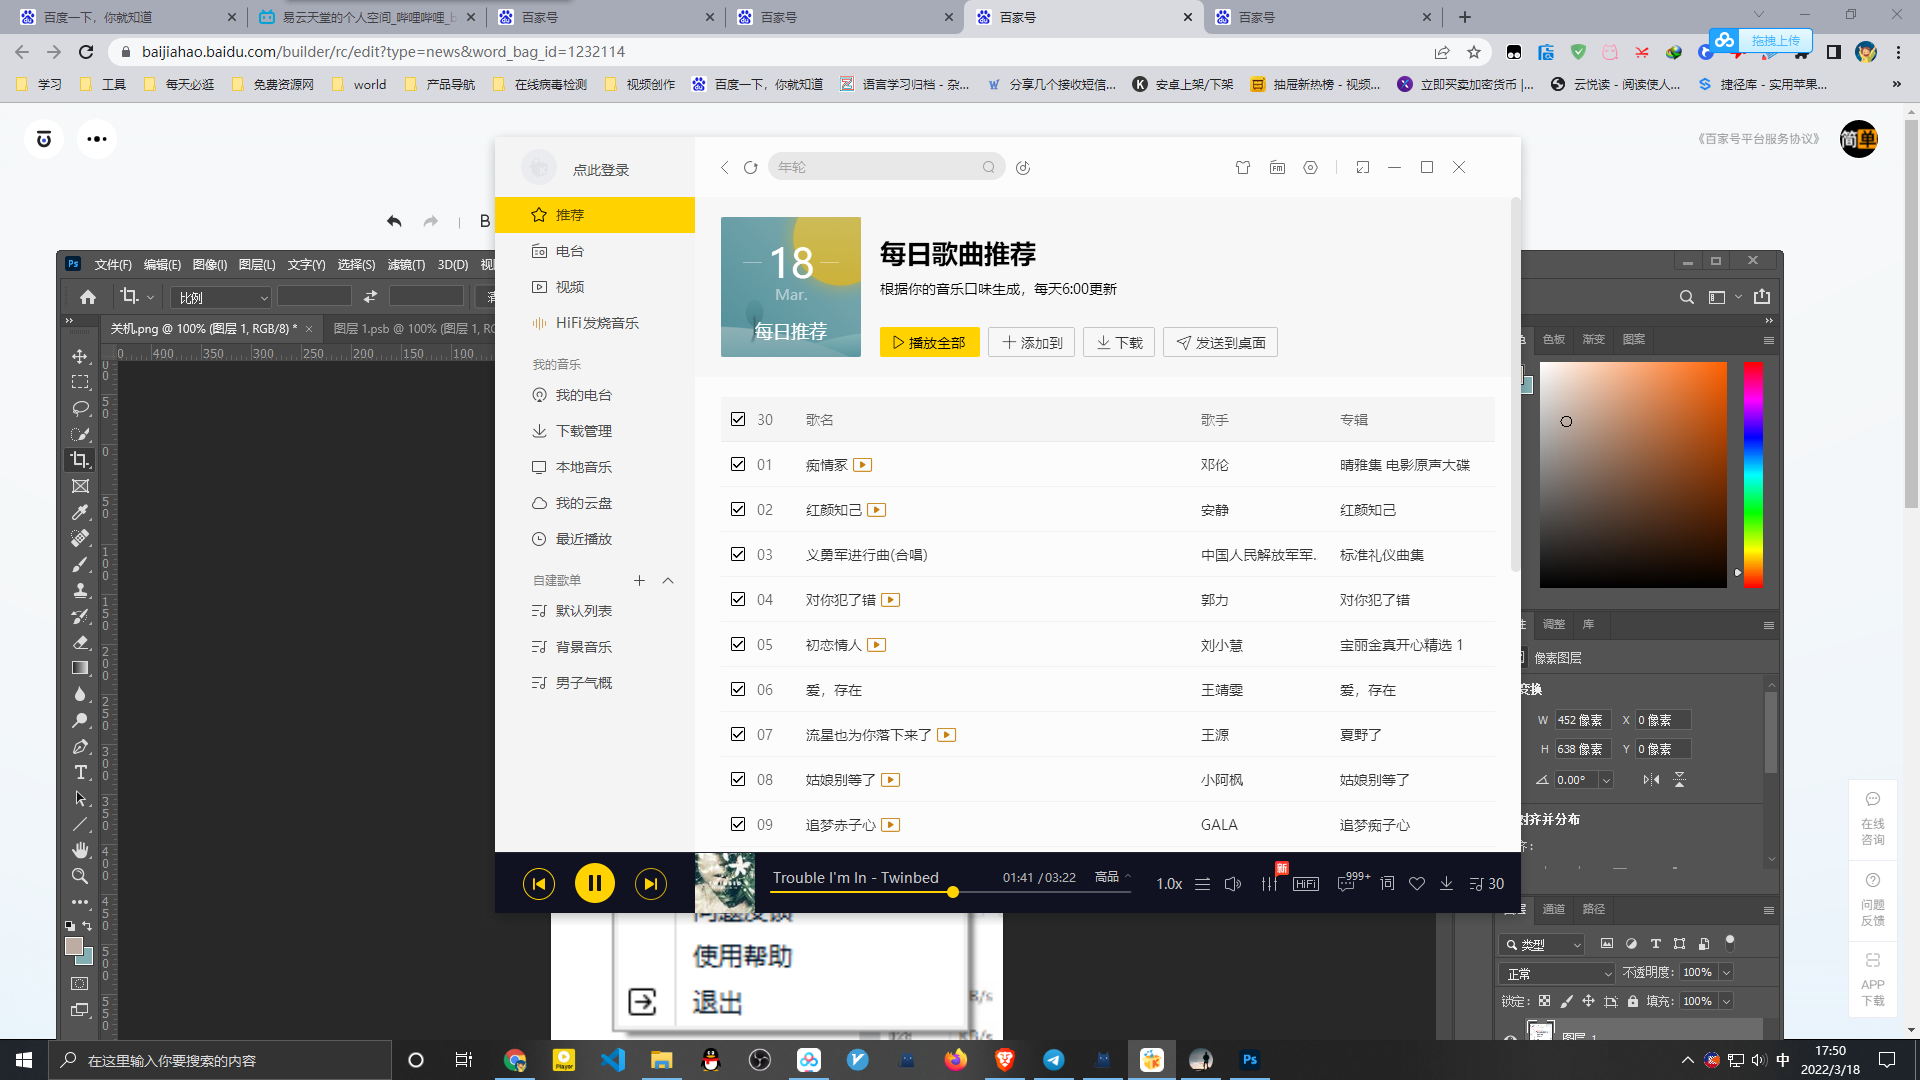Viewport: 1920px width, 1080px height.
Task: Uncheck song 02 红颜知己
Action: click(738, 509)
